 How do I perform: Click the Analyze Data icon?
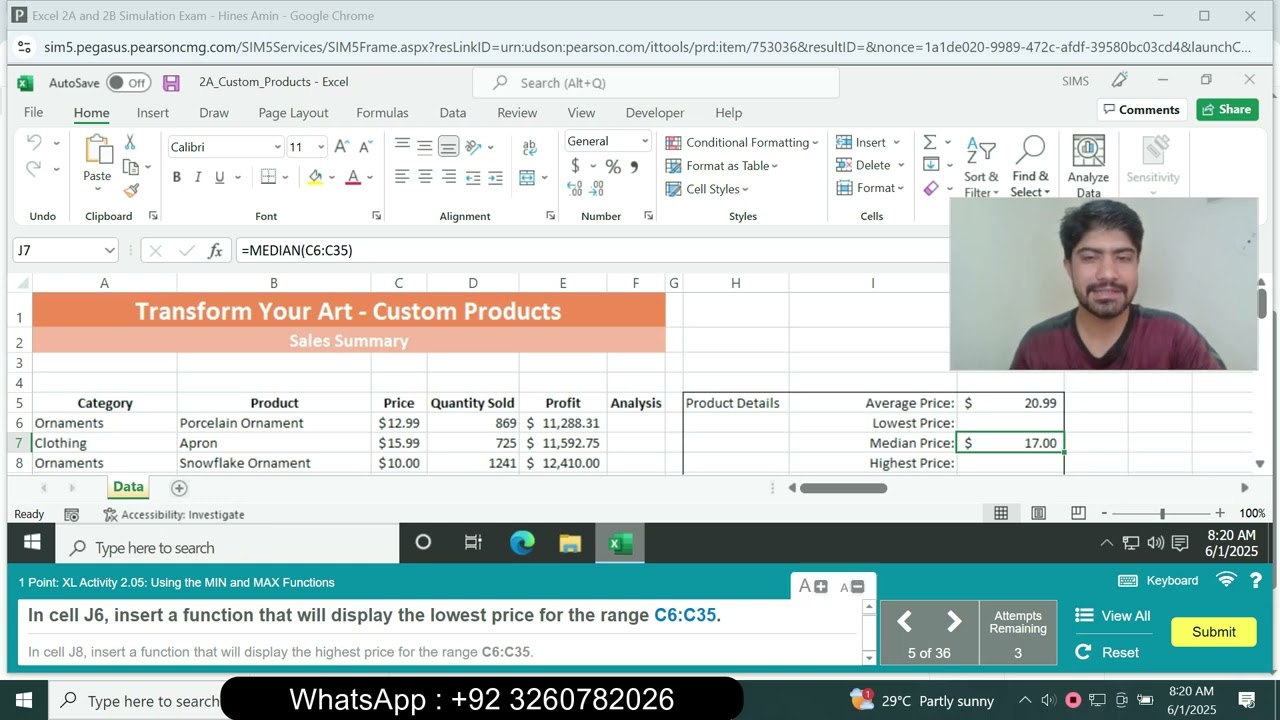(x=1088, y=166)
